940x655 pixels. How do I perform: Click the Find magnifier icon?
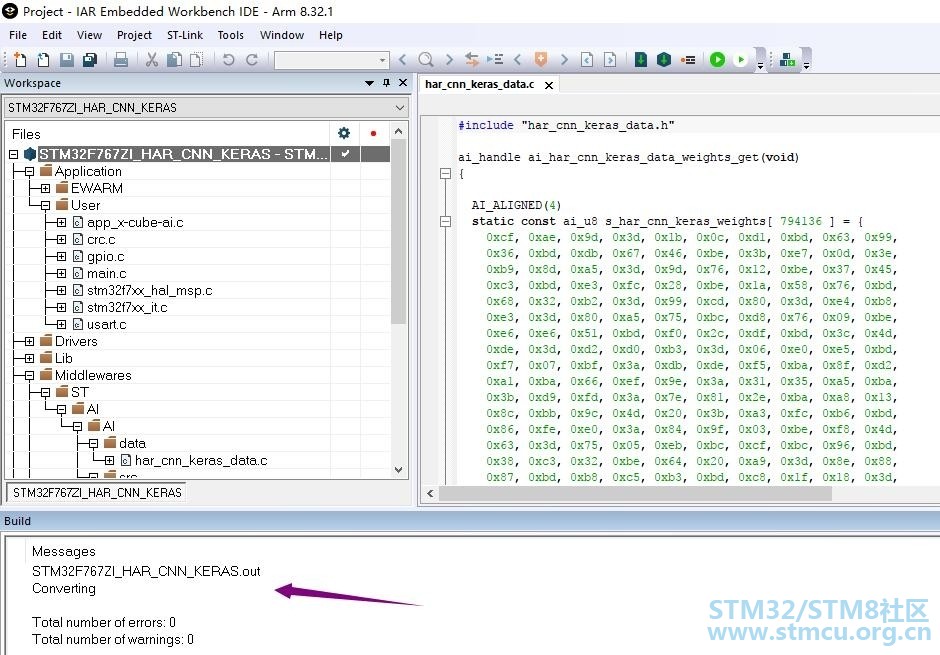click(x=426, y=59)
